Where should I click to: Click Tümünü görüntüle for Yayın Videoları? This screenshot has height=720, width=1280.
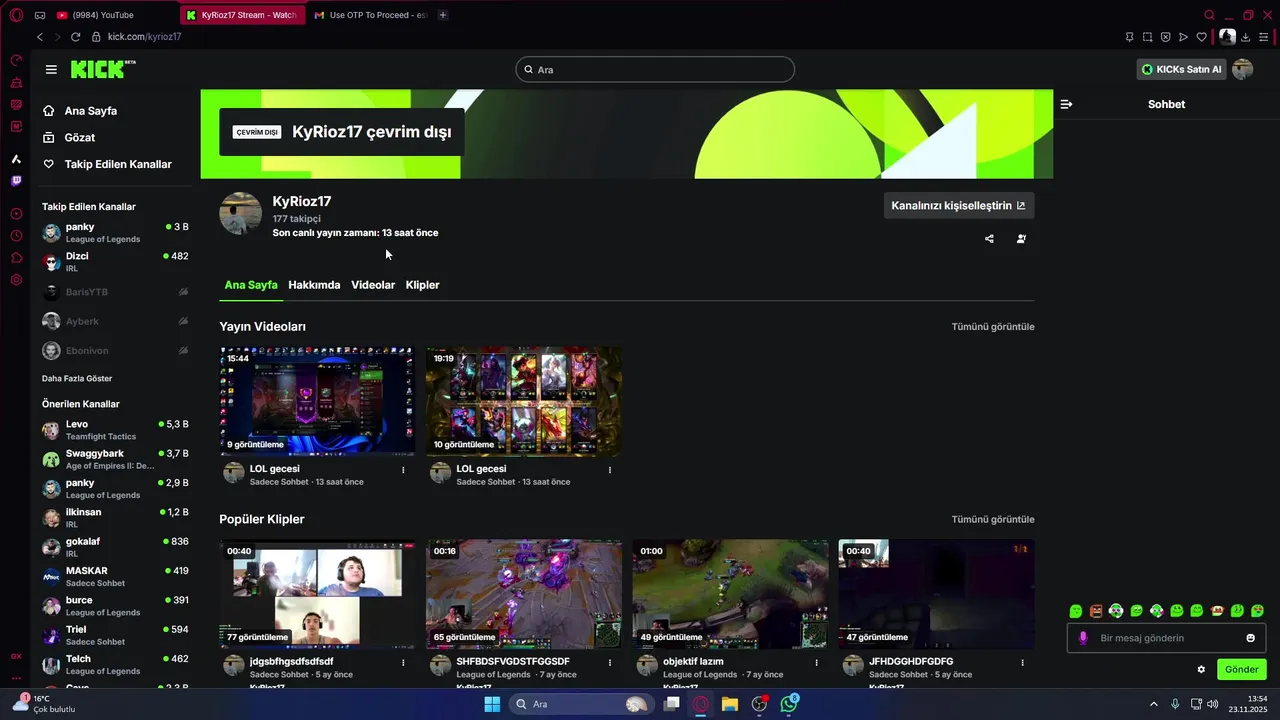993,327
